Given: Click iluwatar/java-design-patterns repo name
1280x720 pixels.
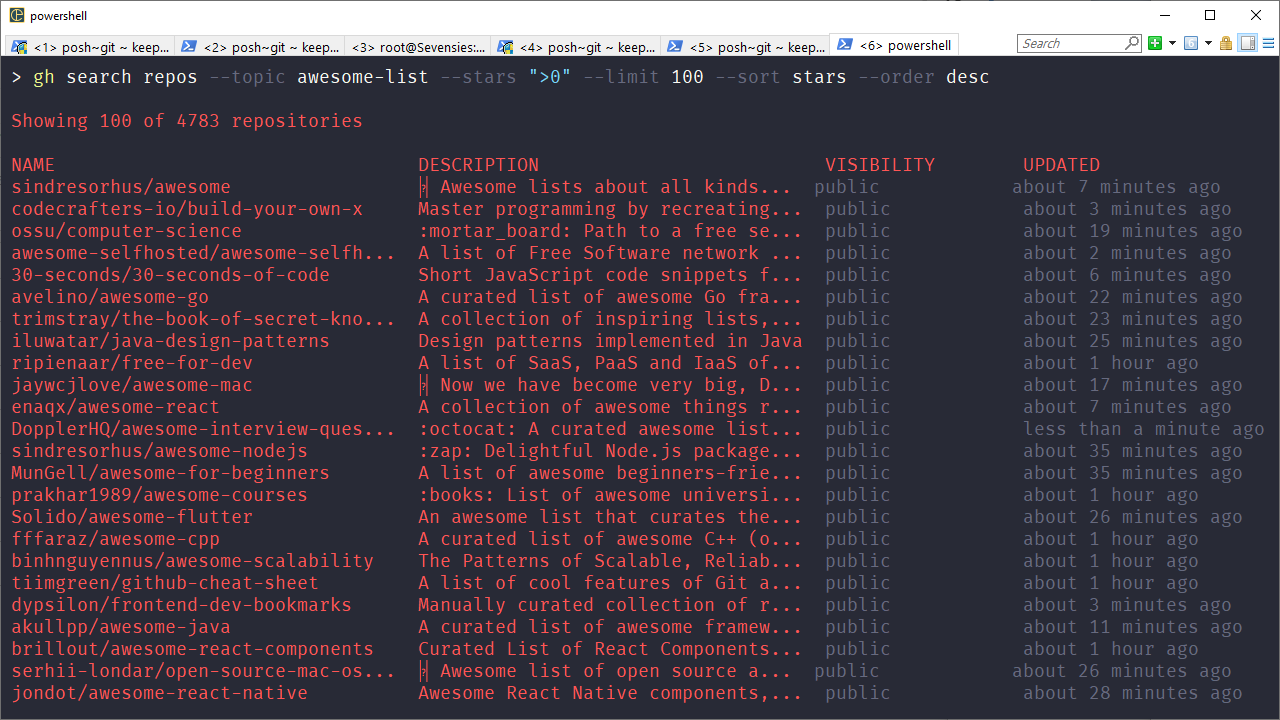Looking at the screenshot, I should point(170,341).
